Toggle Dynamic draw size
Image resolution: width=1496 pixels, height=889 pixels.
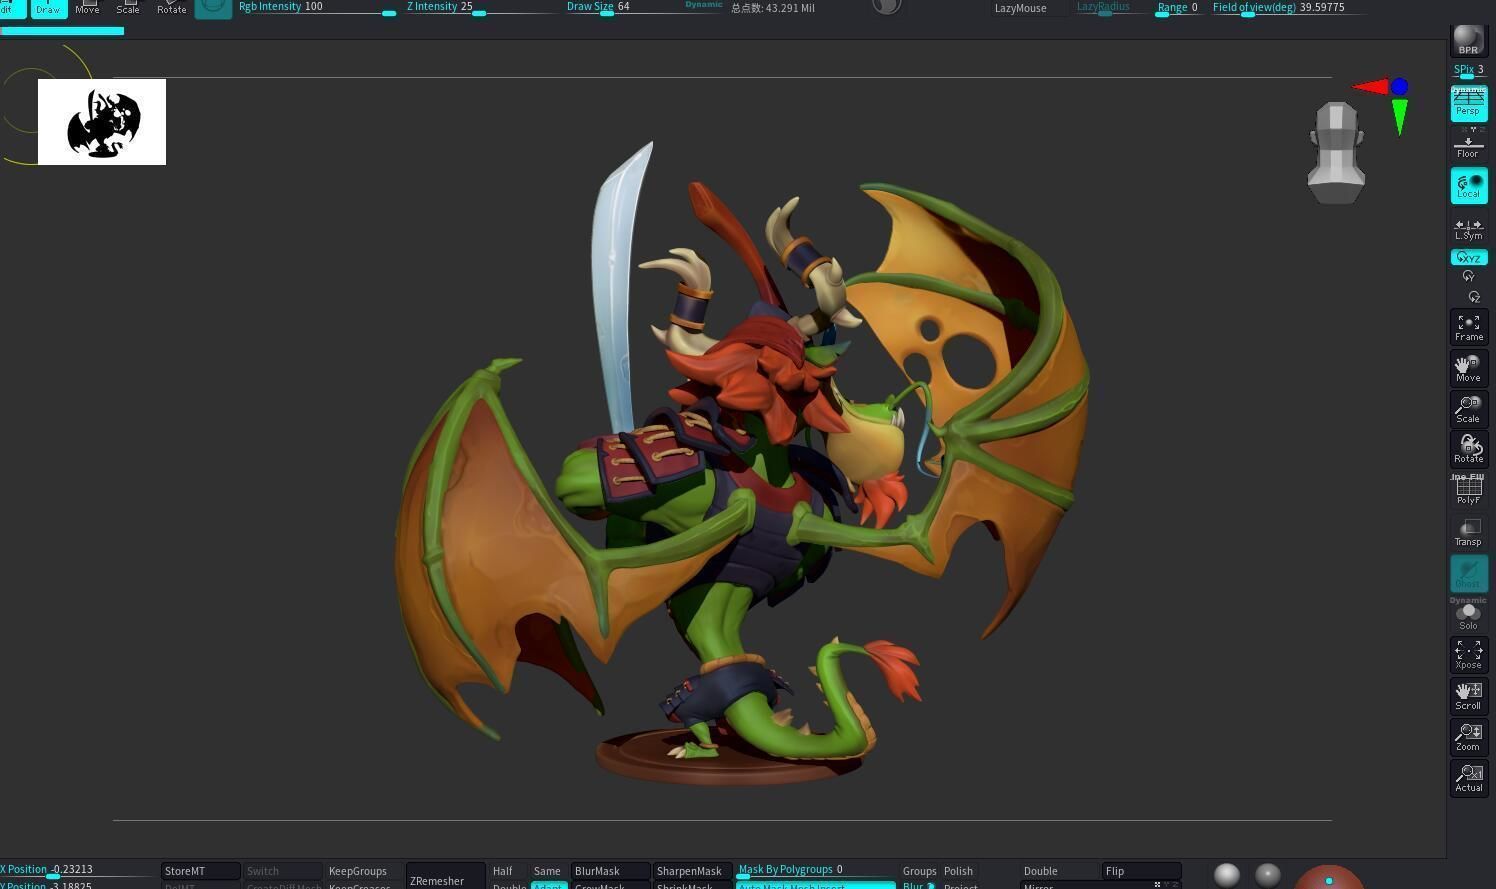[703, 5]
